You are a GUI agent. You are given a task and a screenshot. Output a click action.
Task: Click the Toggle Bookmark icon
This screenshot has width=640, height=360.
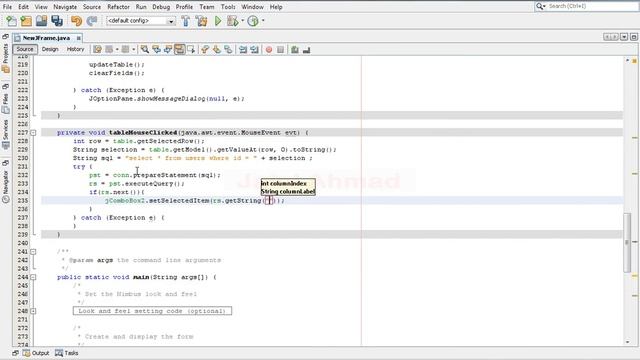pyautogui.click(x=228, y=49)
